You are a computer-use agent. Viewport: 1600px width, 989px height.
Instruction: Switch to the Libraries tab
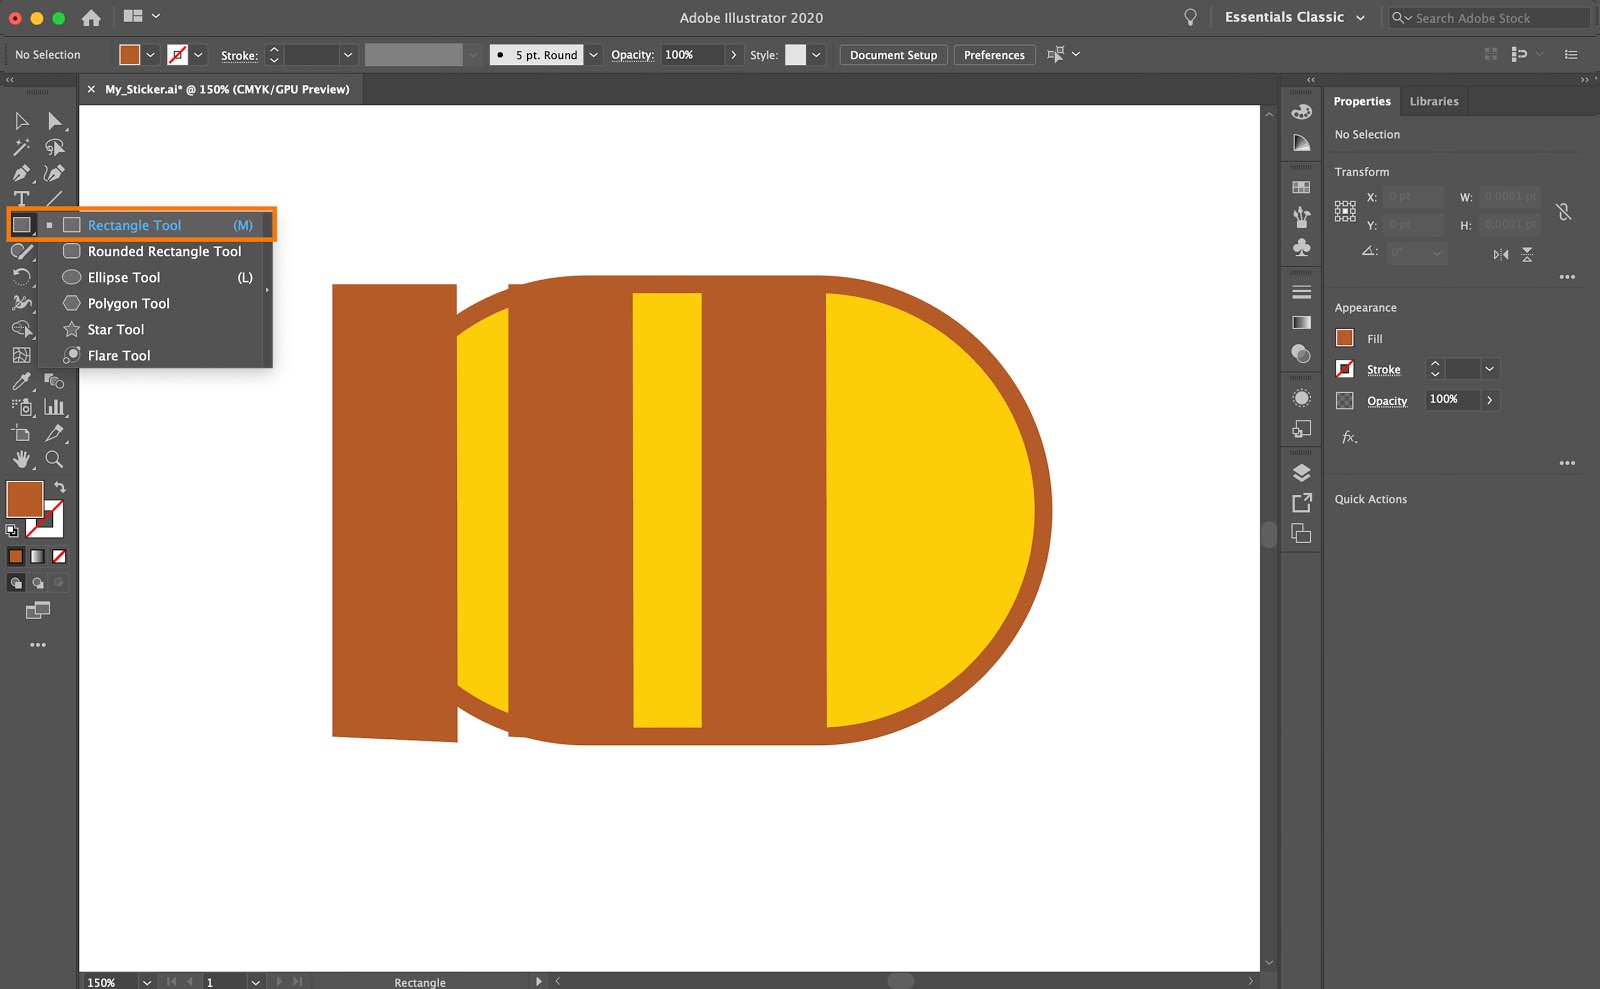(x=1434, y=101)
